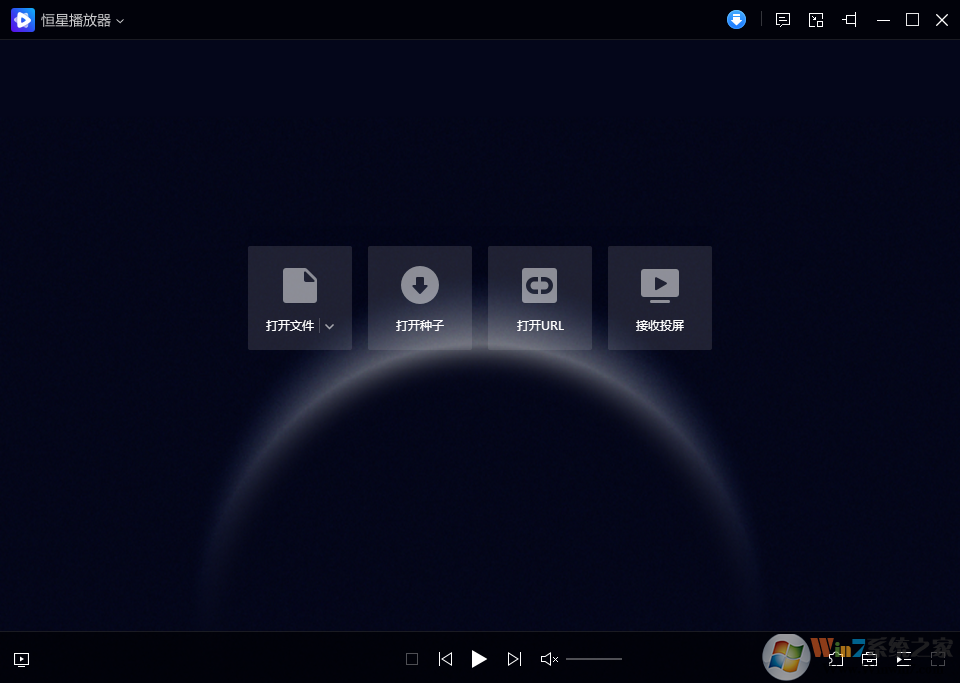Expand the dropdown arrow beside 打开文件
The width and height of the screenshot is (960, 683).
coord(330,326)
